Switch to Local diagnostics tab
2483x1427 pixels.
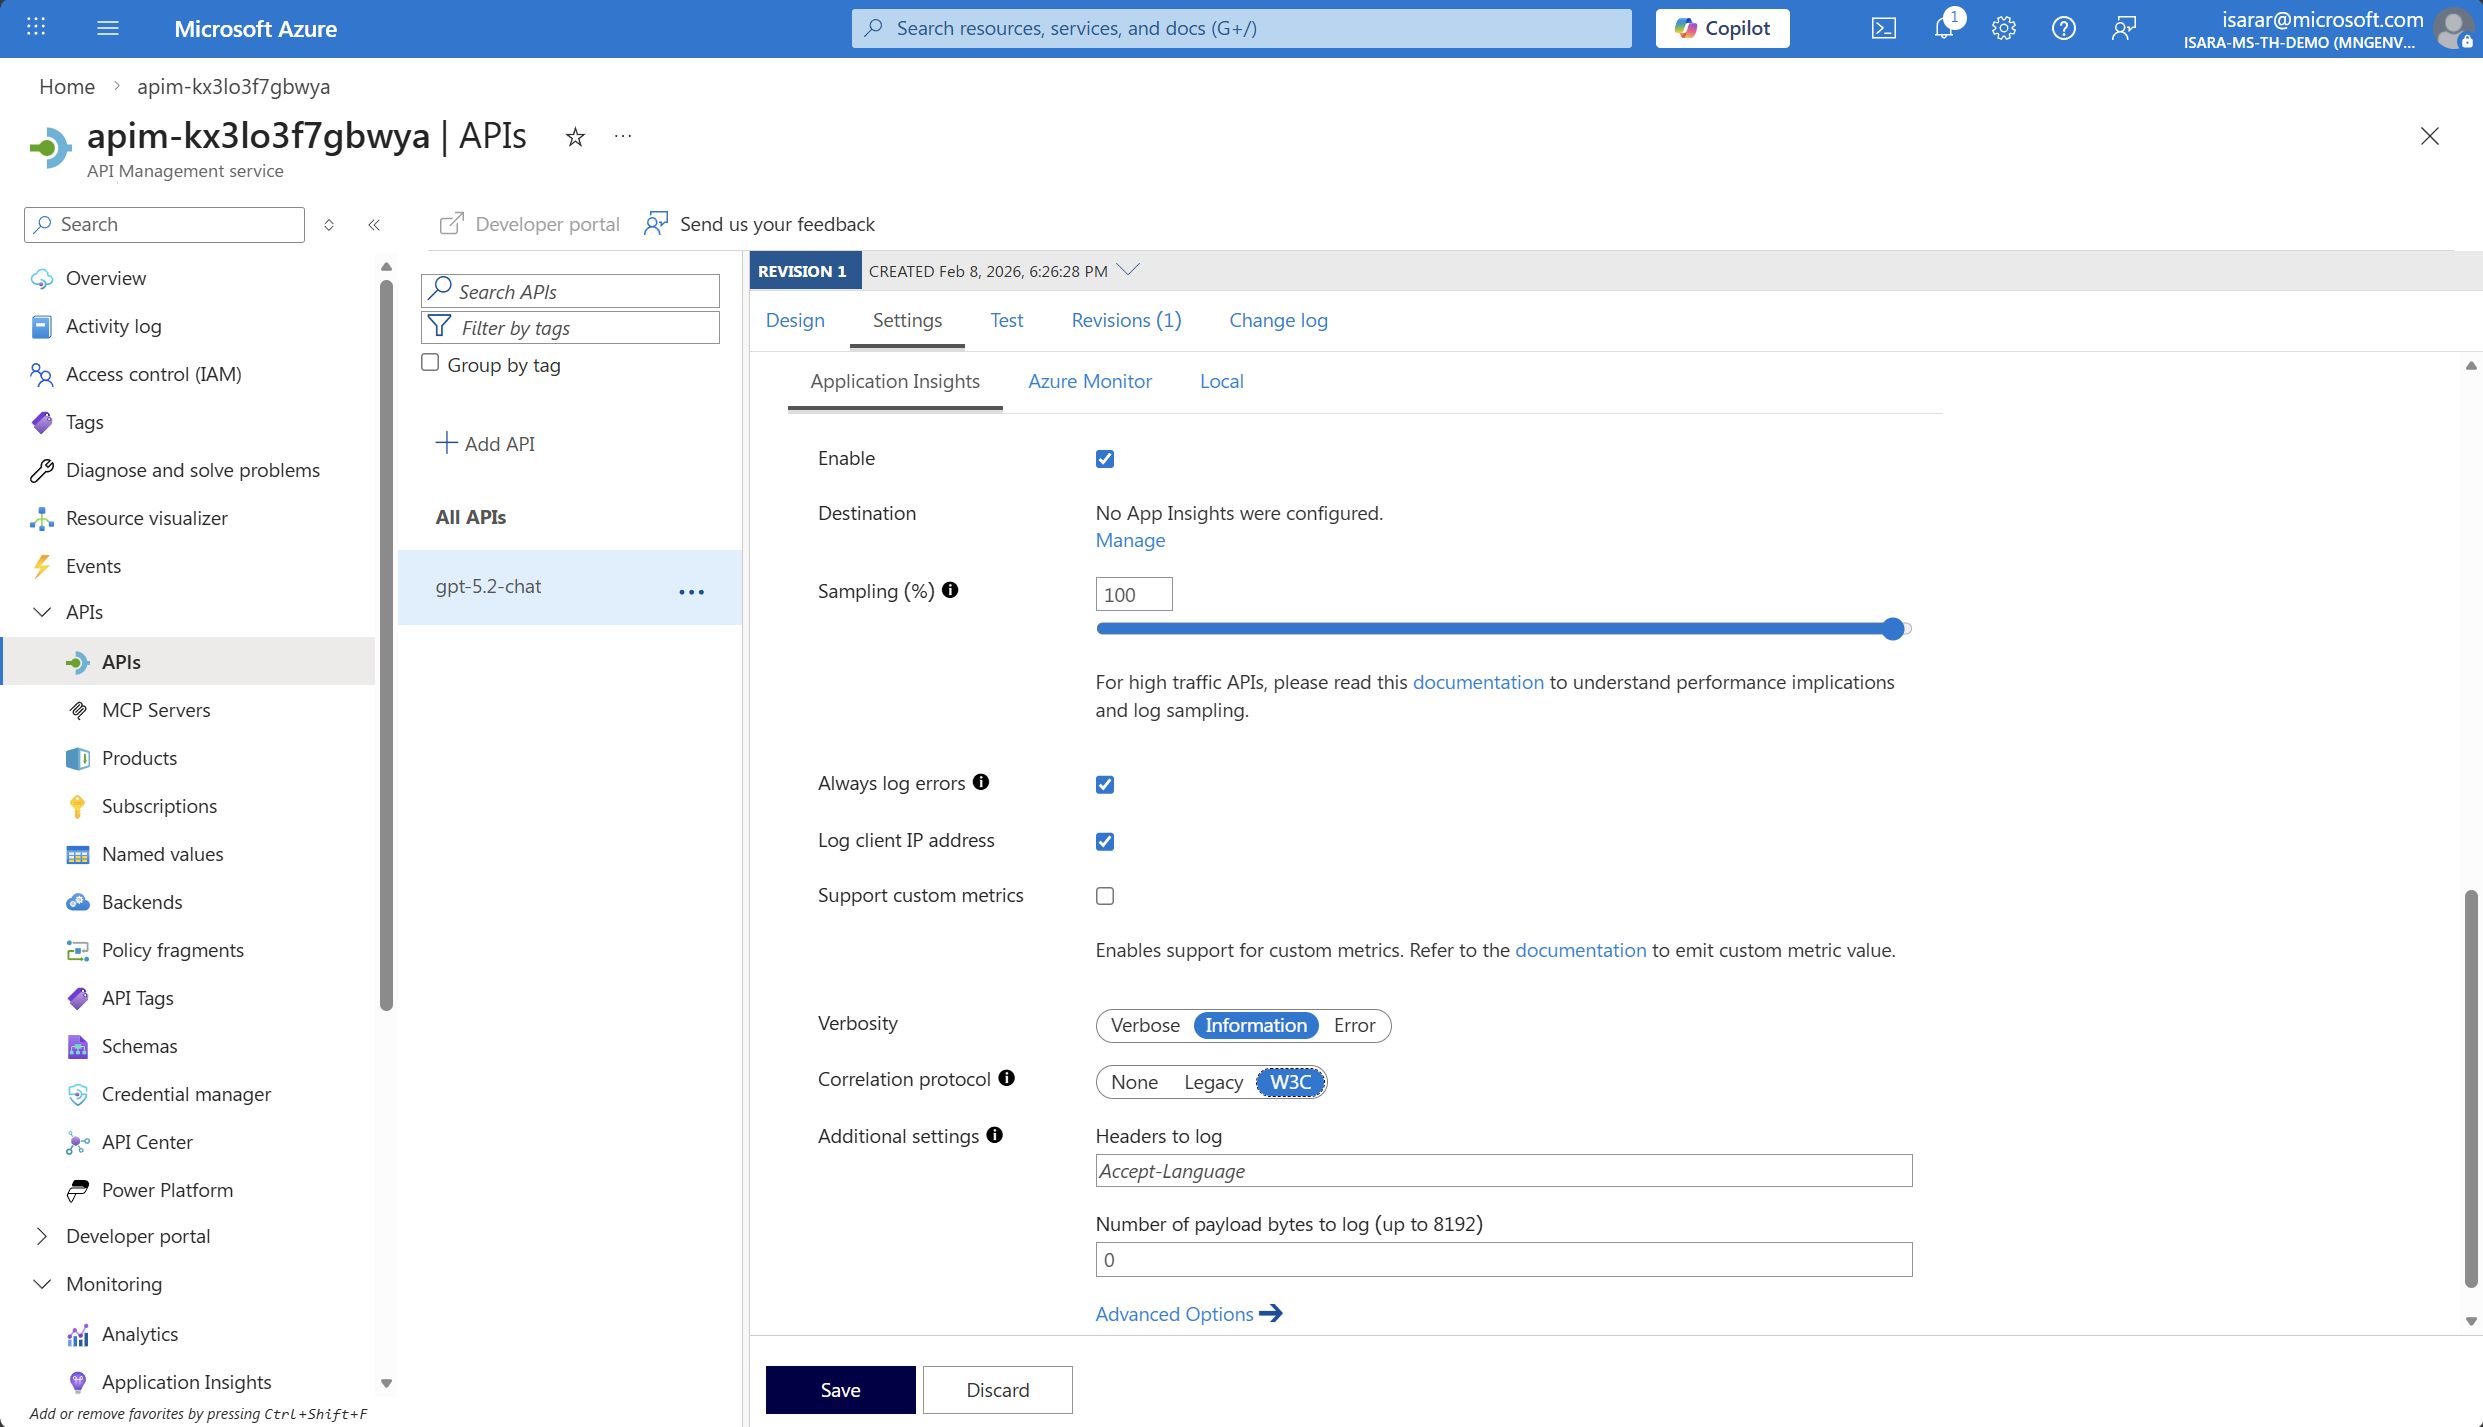1221,381
